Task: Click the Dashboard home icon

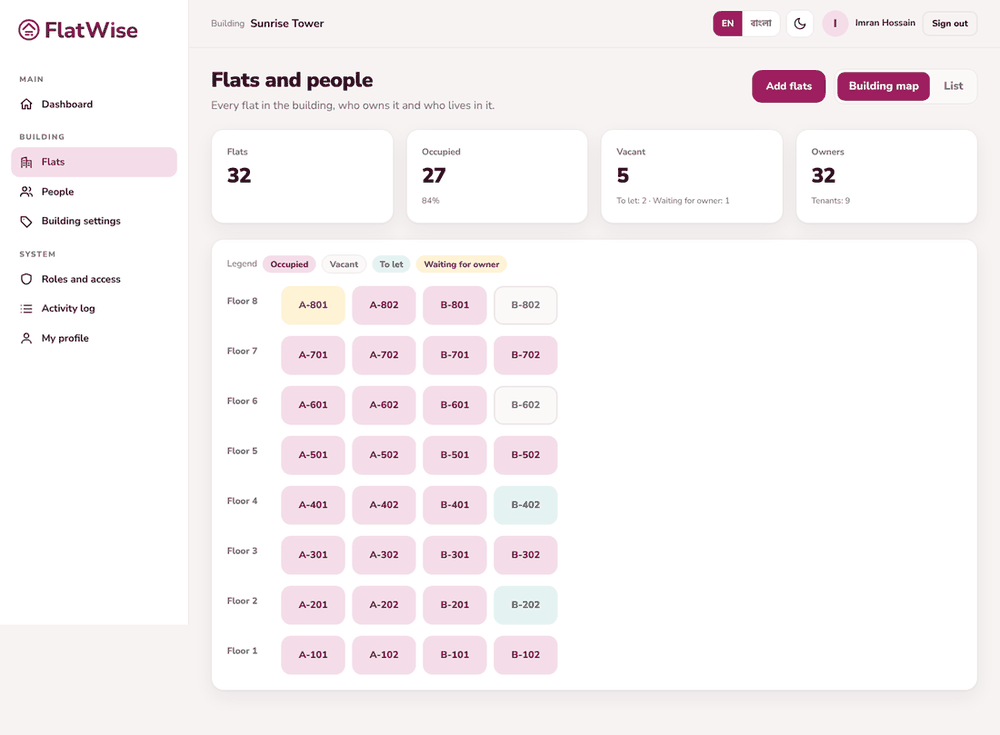Action: click(x=26, y=104)
